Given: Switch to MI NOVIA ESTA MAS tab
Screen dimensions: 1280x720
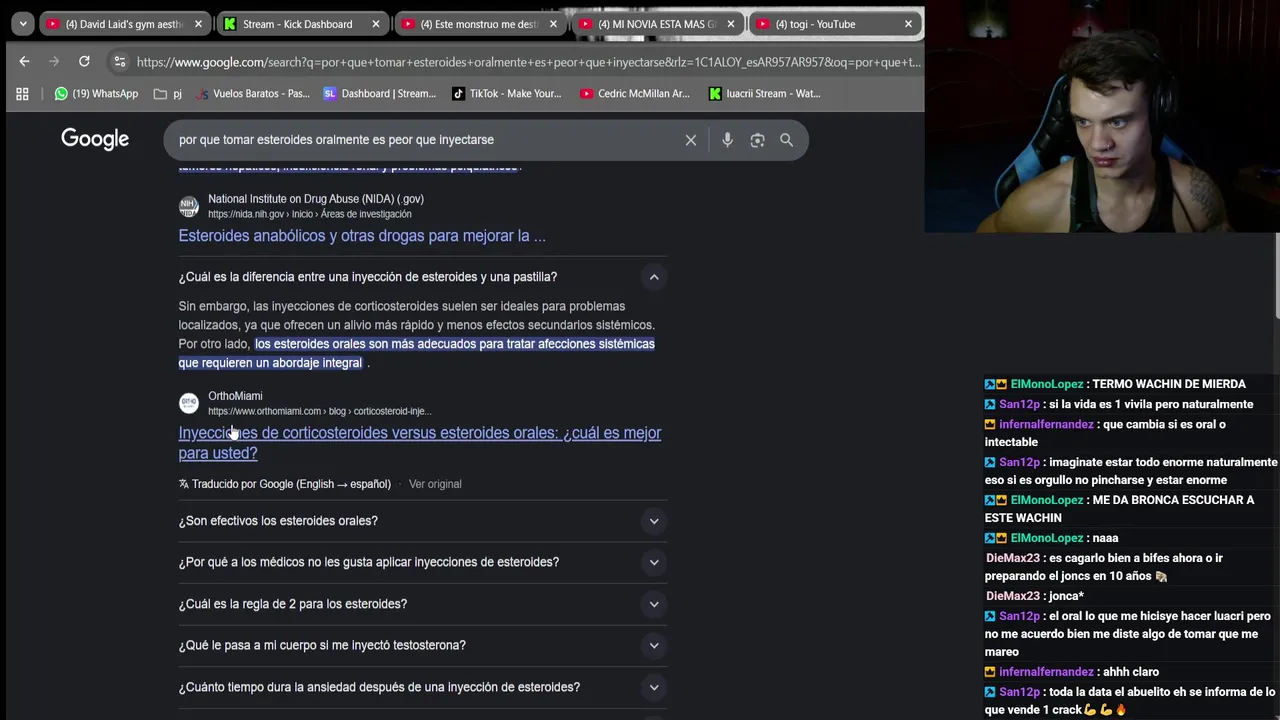Looking at the screenshot, I should click(656, 24).
